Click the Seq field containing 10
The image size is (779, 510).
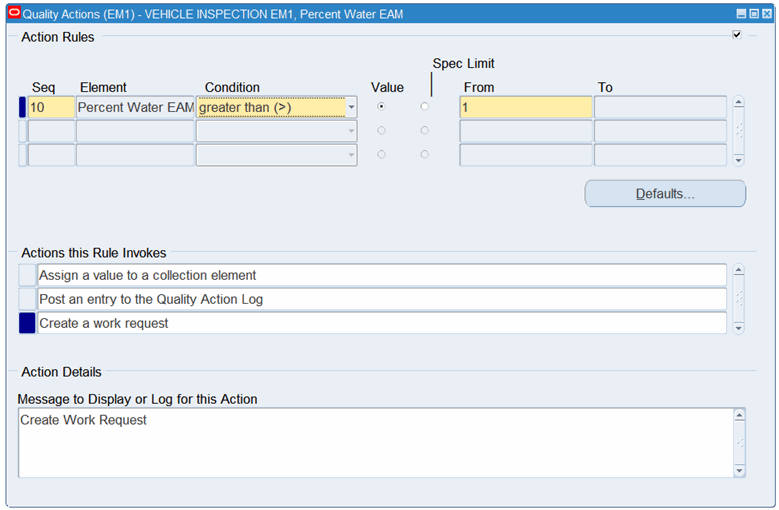click(51, 107)
